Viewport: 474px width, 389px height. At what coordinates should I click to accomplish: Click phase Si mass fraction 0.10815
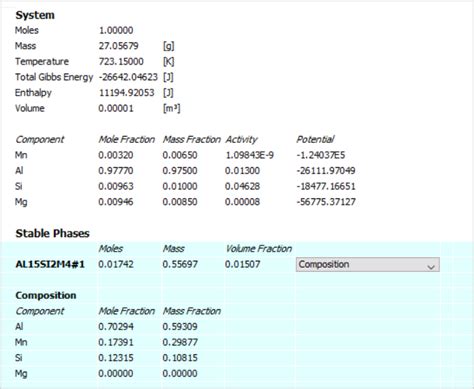(x=180, y=358)
